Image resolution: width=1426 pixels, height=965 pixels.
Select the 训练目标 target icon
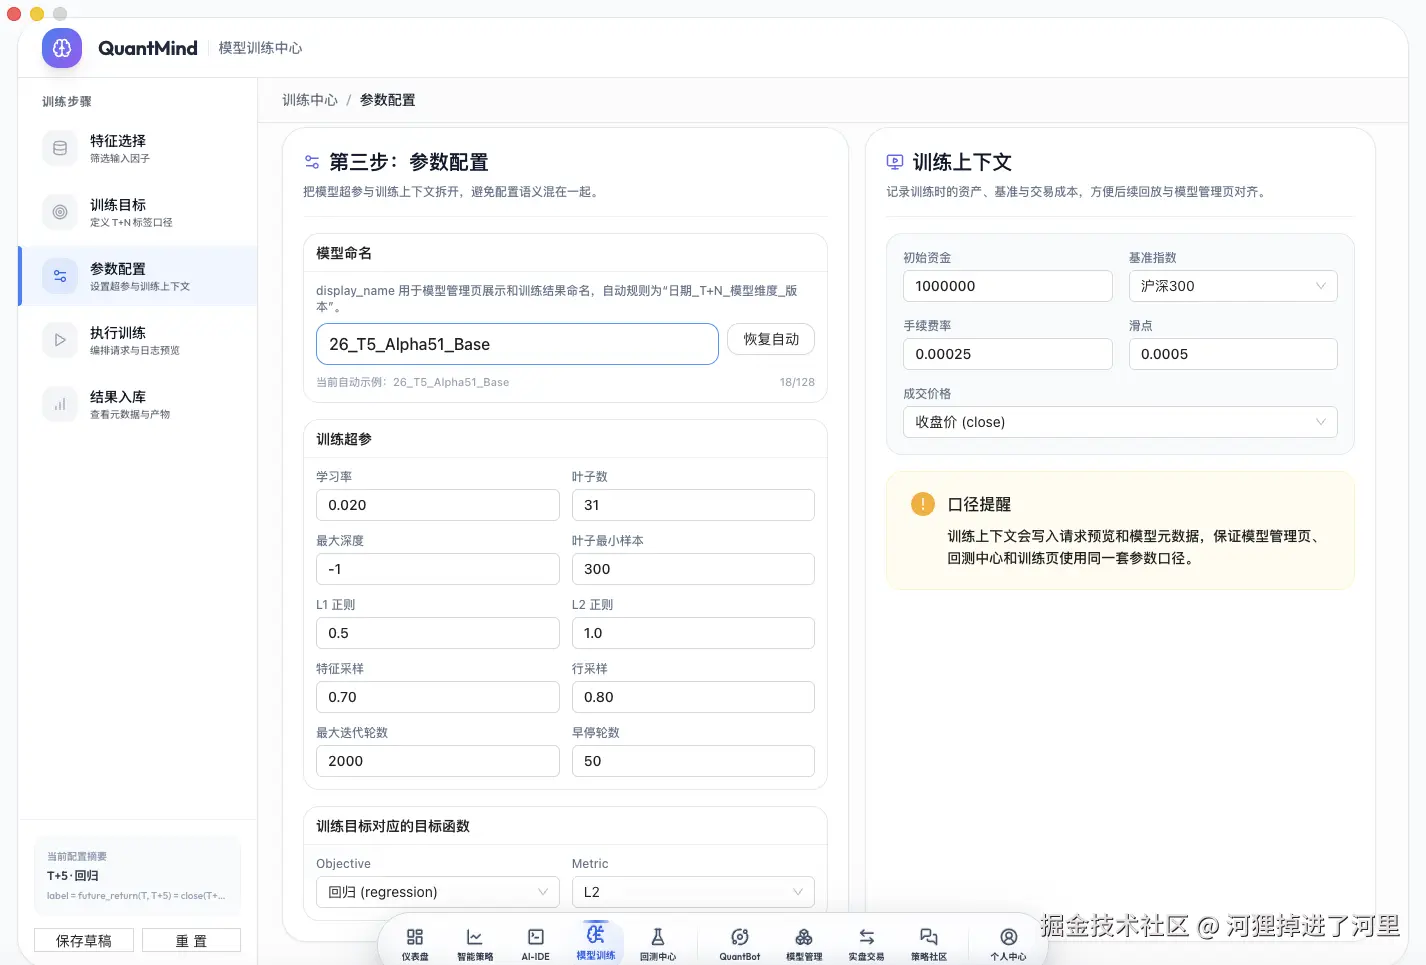pos(60,212)
